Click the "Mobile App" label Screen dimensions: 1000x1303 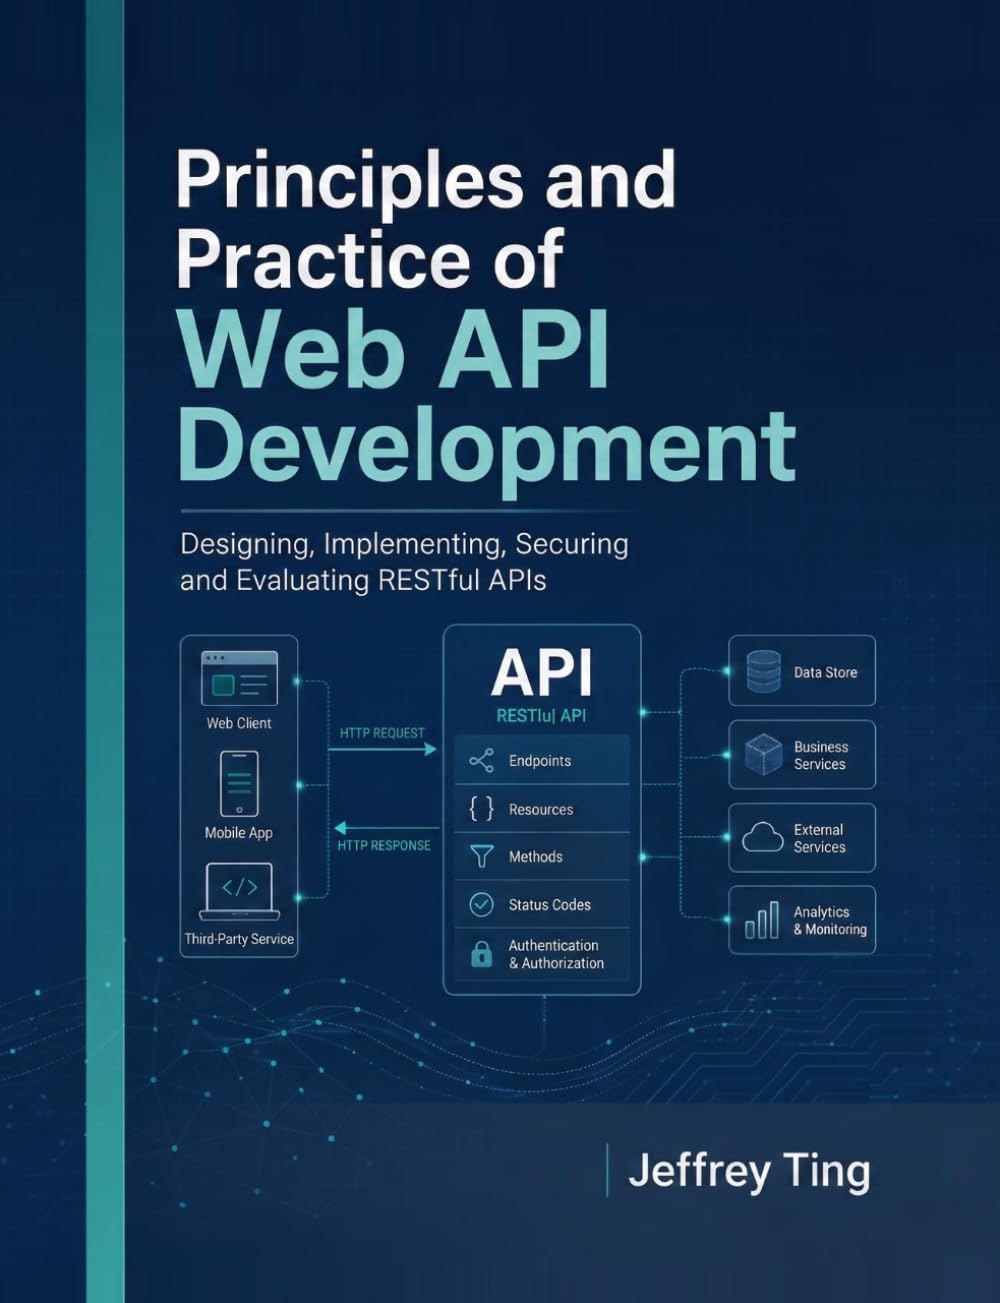(x=239, y=833)
